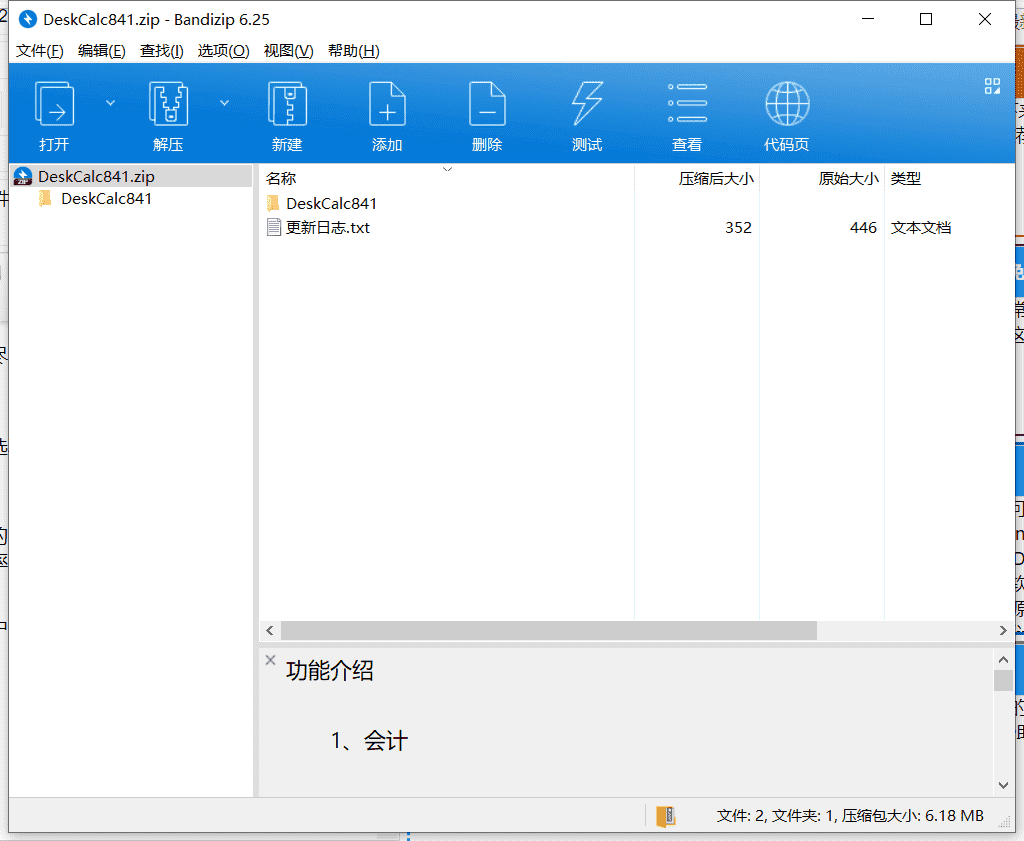The image size is (1024, 841).
Task: Click the 文本文档 type cell
Action: [921, 228]
